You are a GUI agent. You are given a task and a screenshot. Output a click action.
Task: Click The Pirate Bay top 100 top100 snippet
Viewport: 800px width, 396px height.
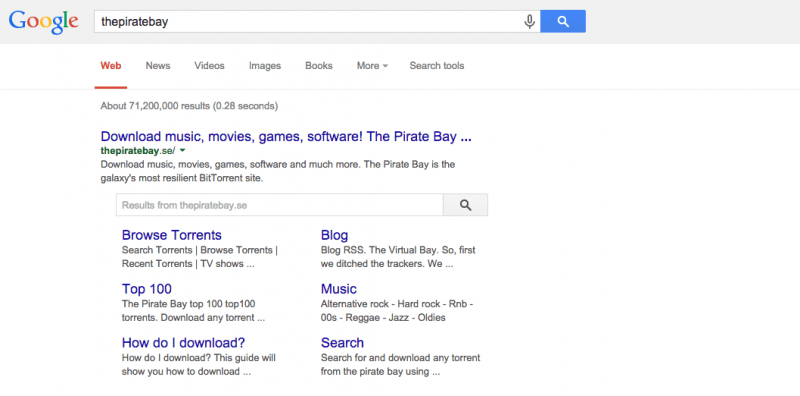point(193,311)
